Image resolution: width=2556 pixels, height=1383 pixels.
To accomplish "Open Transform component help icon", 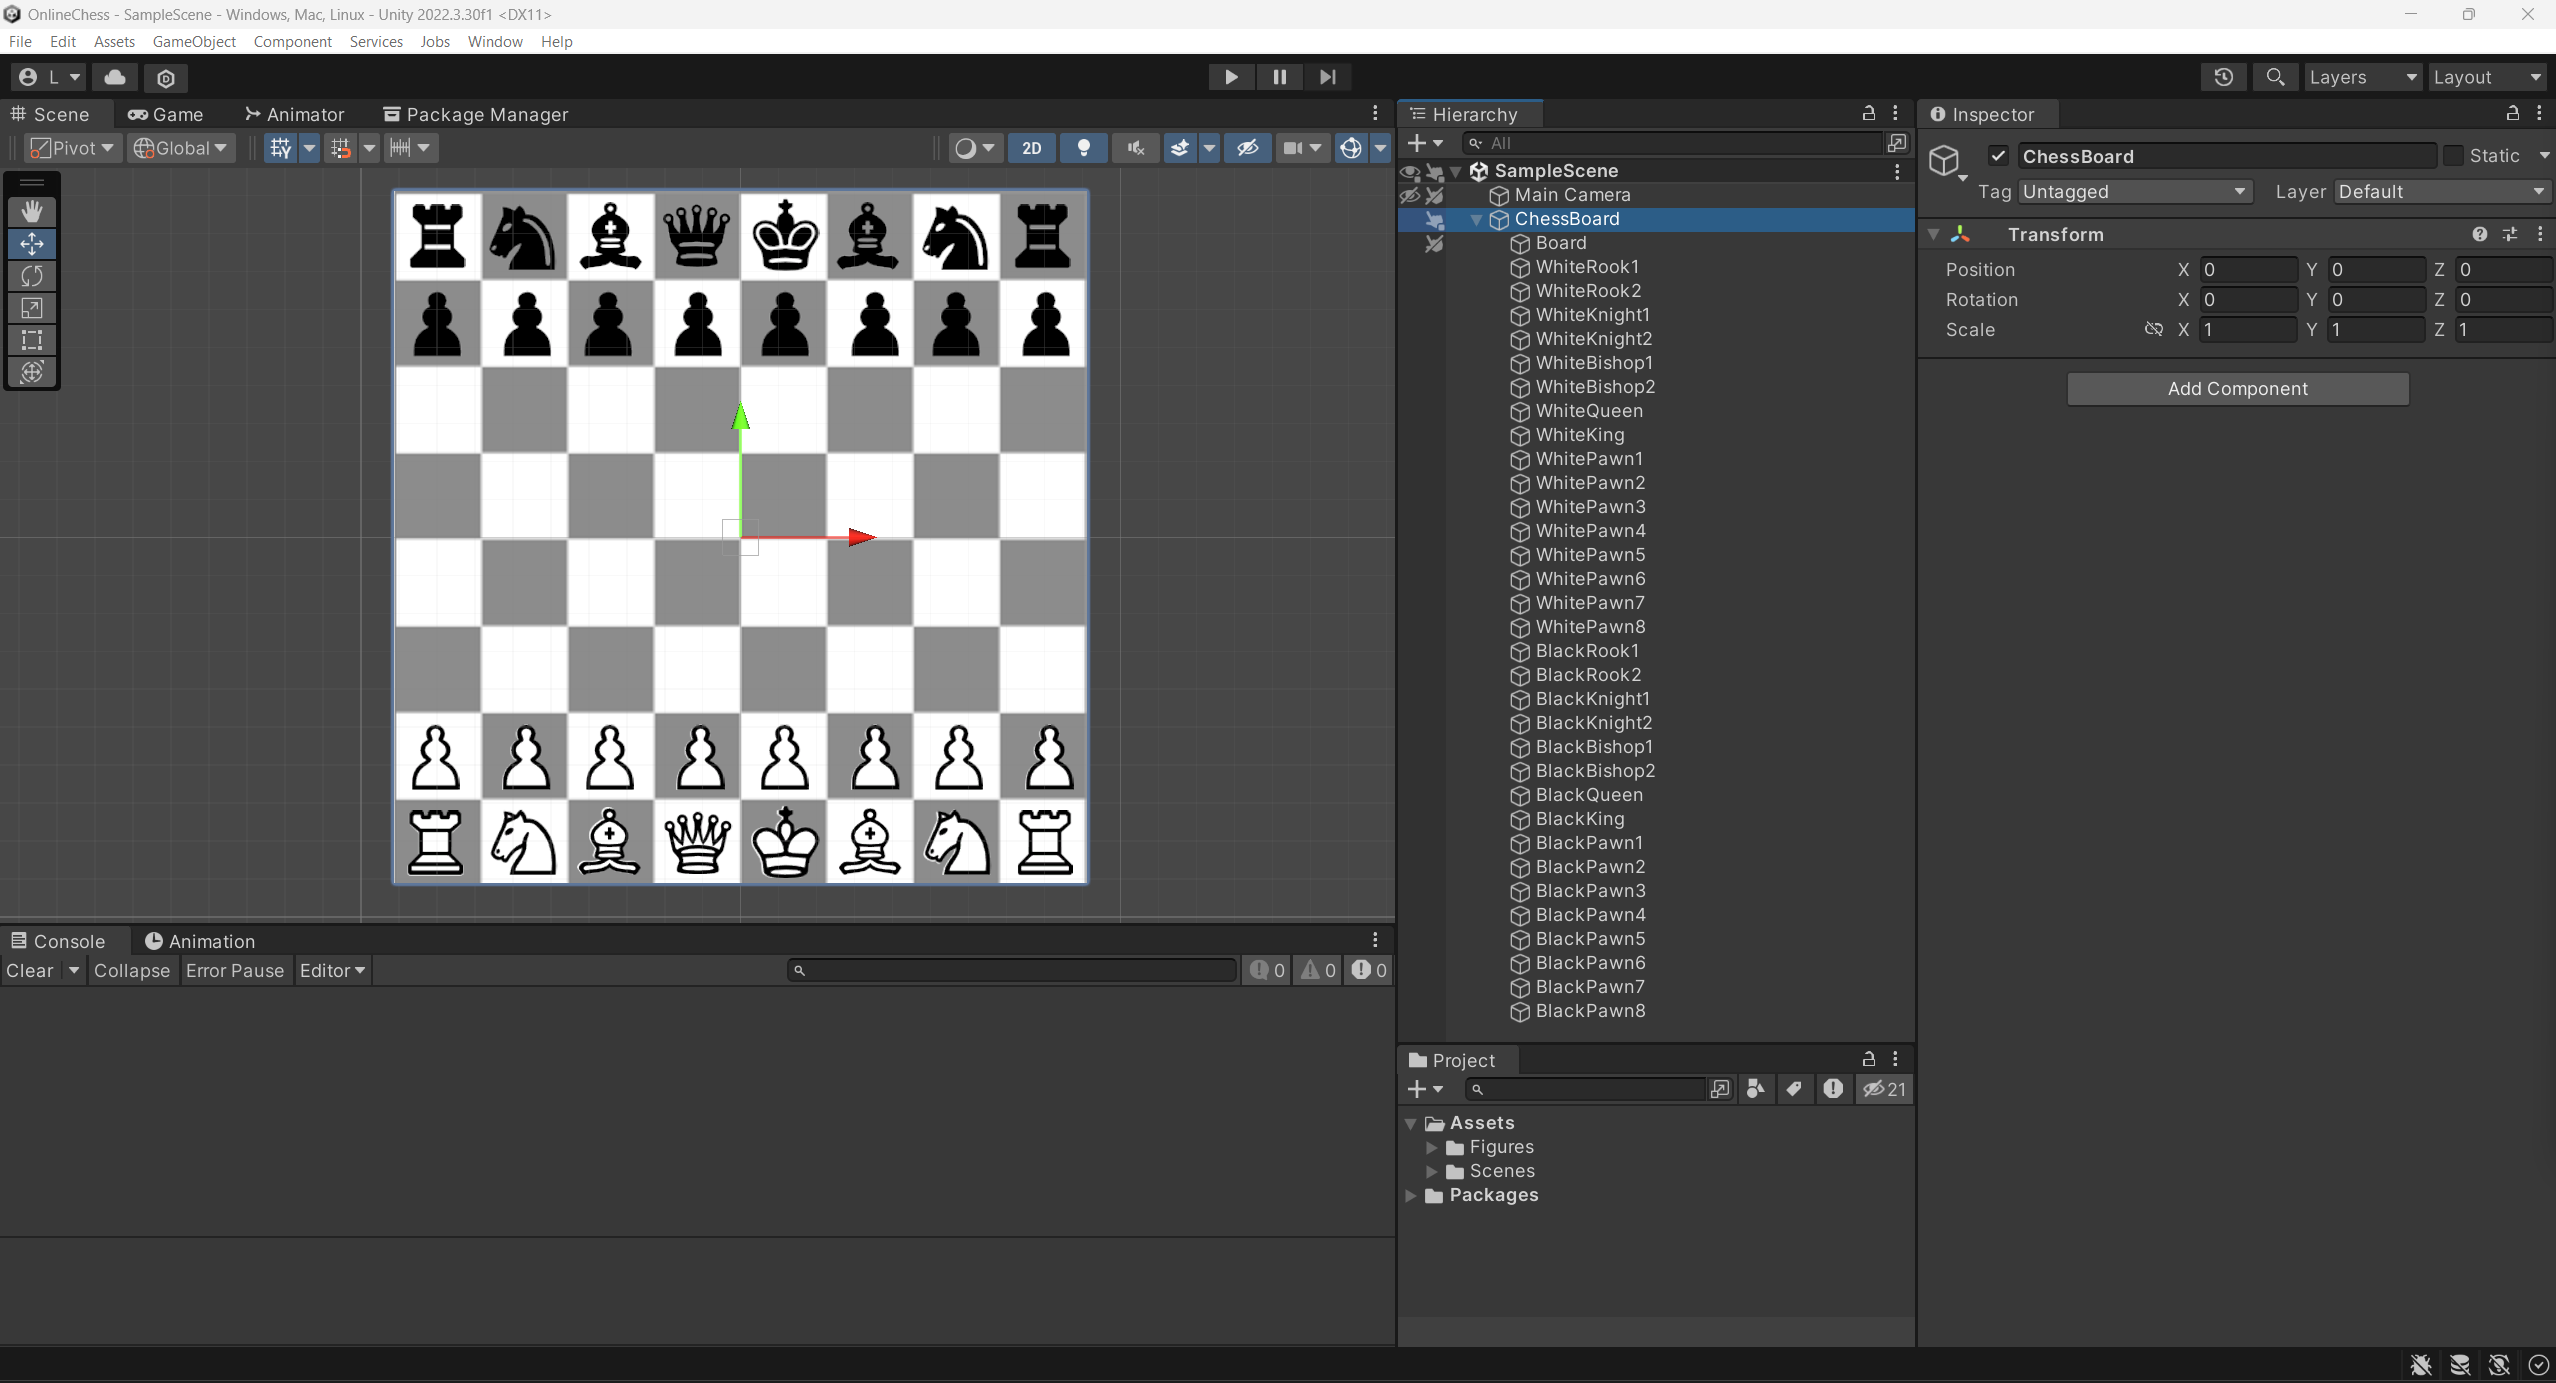I will [2479, 234].
